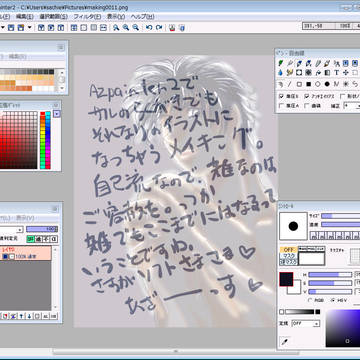Toggle the アンチエイリアス anti-alias checkbox
The width and height of the screenshot is (360, 360).
click(307, 96)
